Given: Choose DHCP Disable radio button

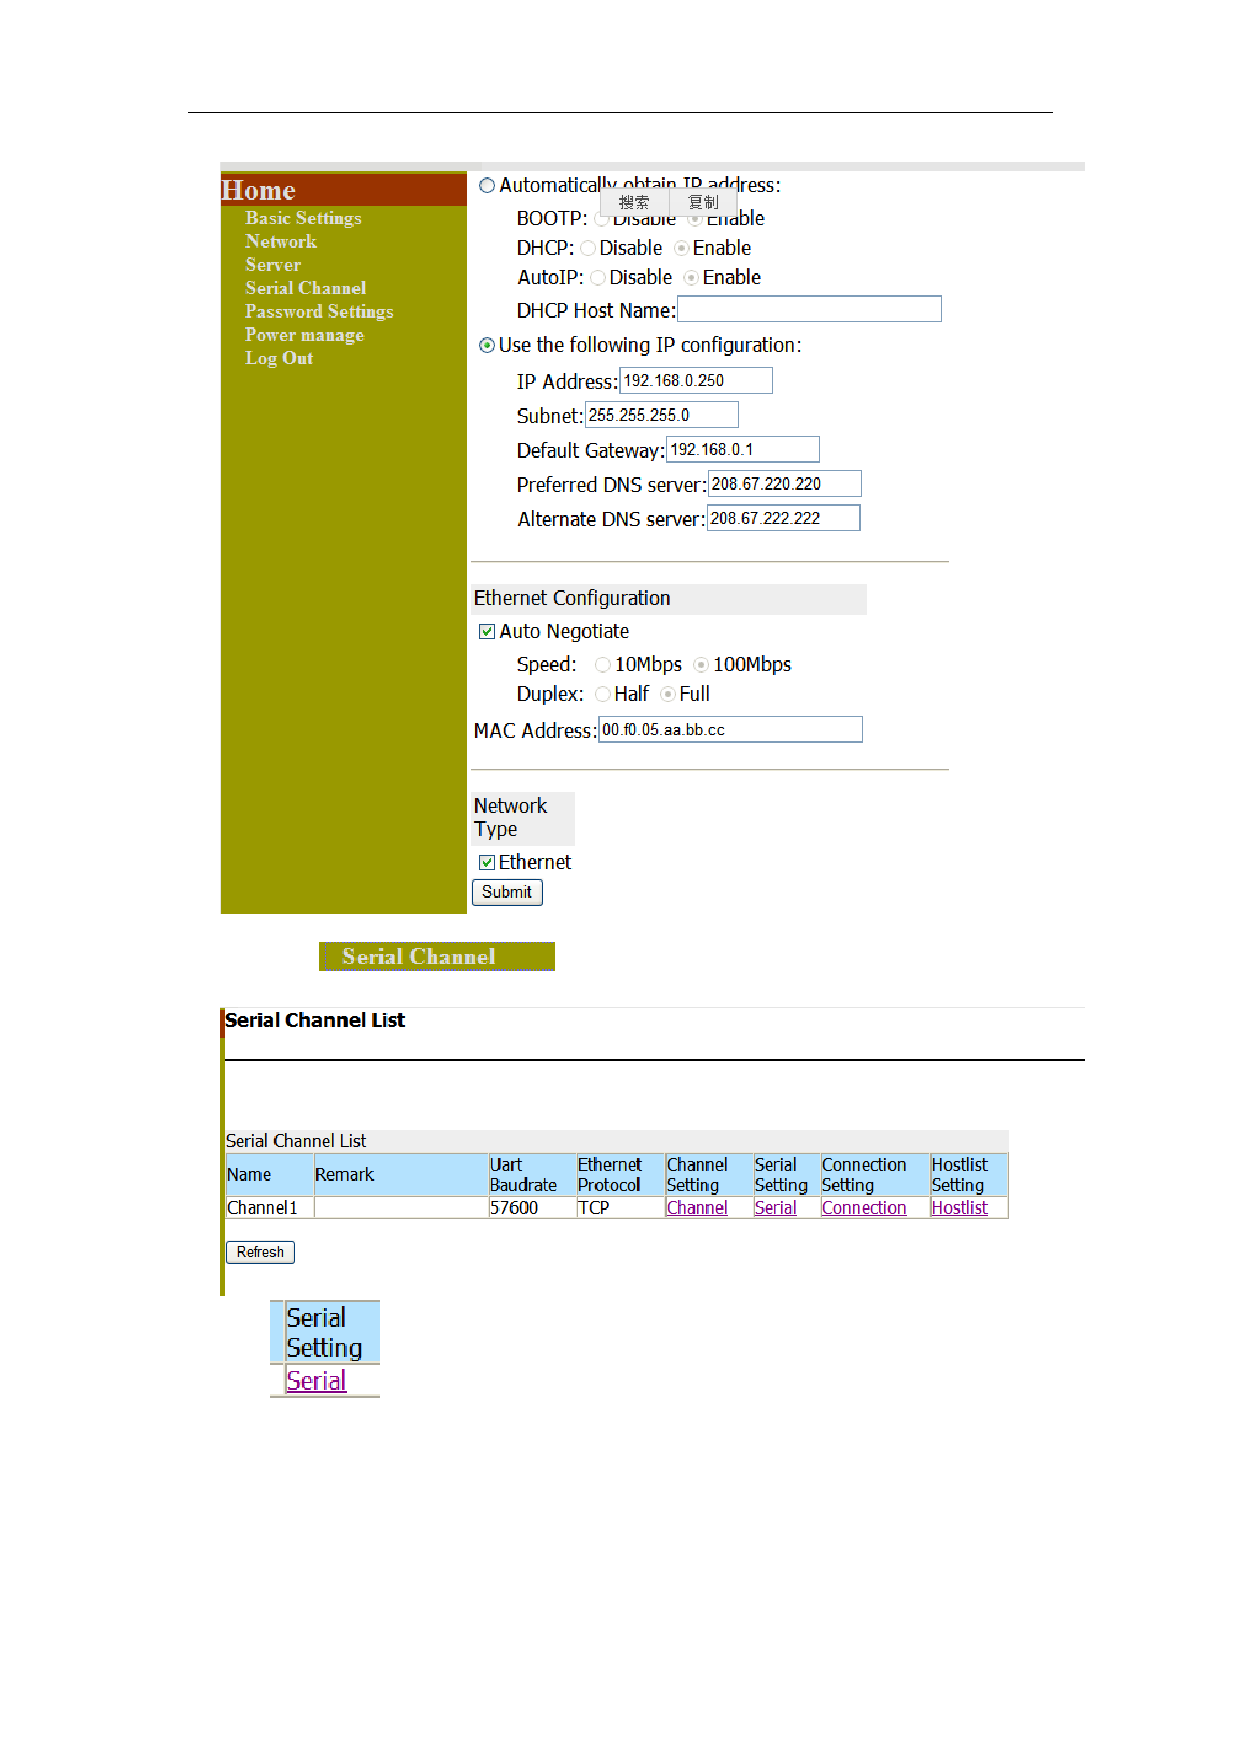Looking at the screenshot, I should [588, 248].
